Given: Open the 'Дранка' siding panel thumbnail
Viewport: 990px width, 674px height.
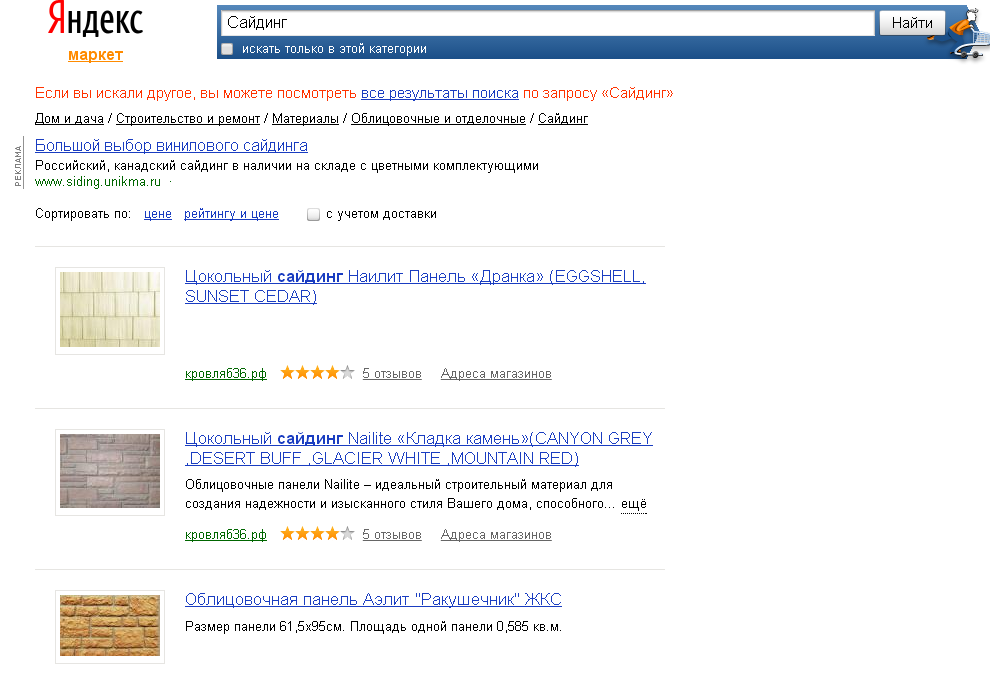Looking at the screenshot, I should click(x=110, y=310).
